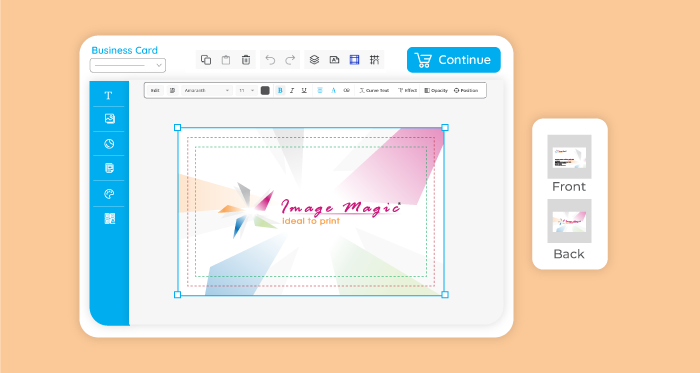Click the blue text alignment icon
The height and width of the screenshot is (373, 700).
pos(320,91)
